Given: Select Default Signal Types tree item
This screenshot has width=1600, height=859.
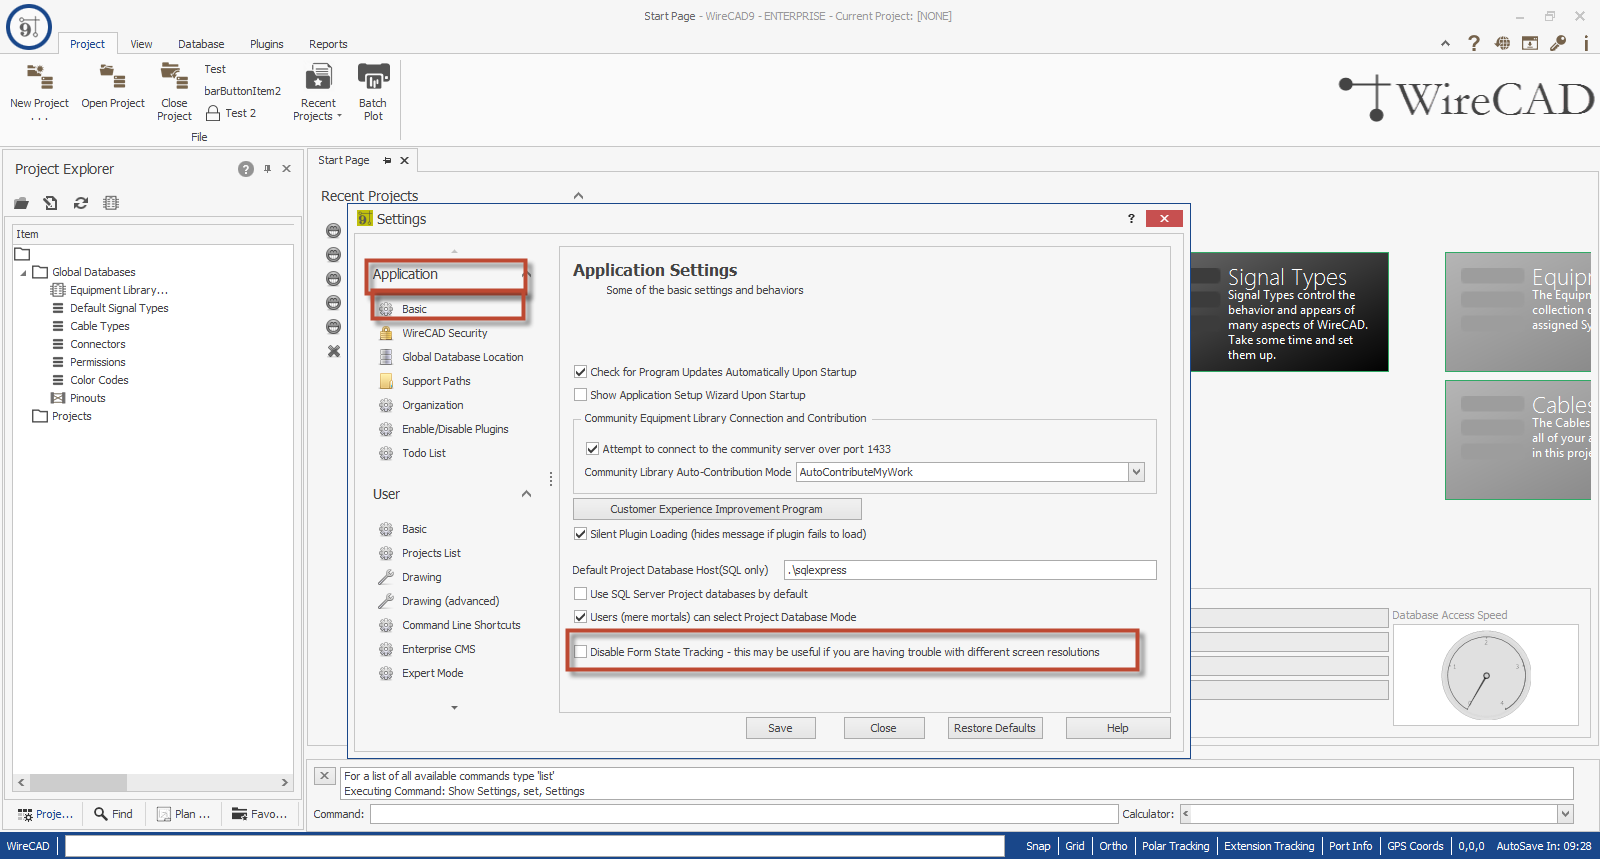Looking at the screenshot, I should pyautogui.click(x=119, y=308).
